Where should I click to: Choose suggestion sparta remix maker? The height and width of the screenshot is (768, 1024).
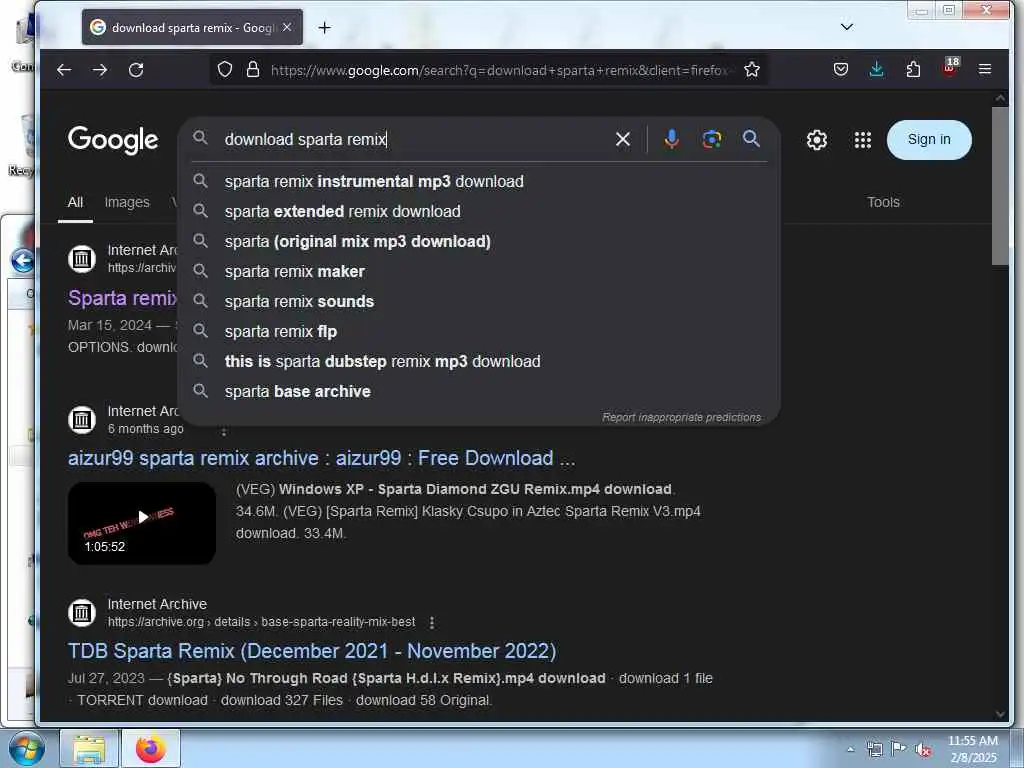[479, 272]
